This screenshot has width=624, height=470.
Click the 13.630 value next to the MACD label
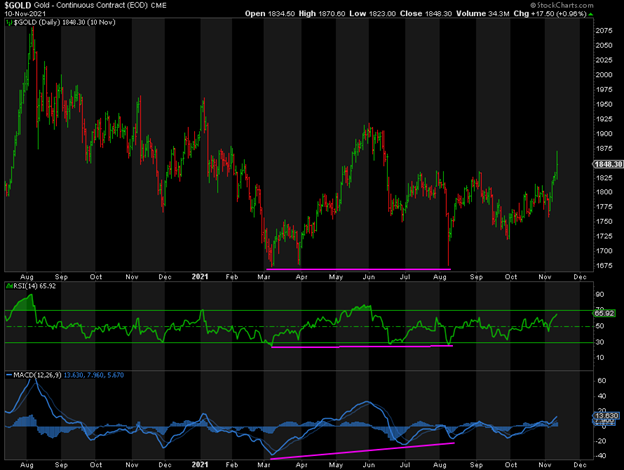point(73,375)
